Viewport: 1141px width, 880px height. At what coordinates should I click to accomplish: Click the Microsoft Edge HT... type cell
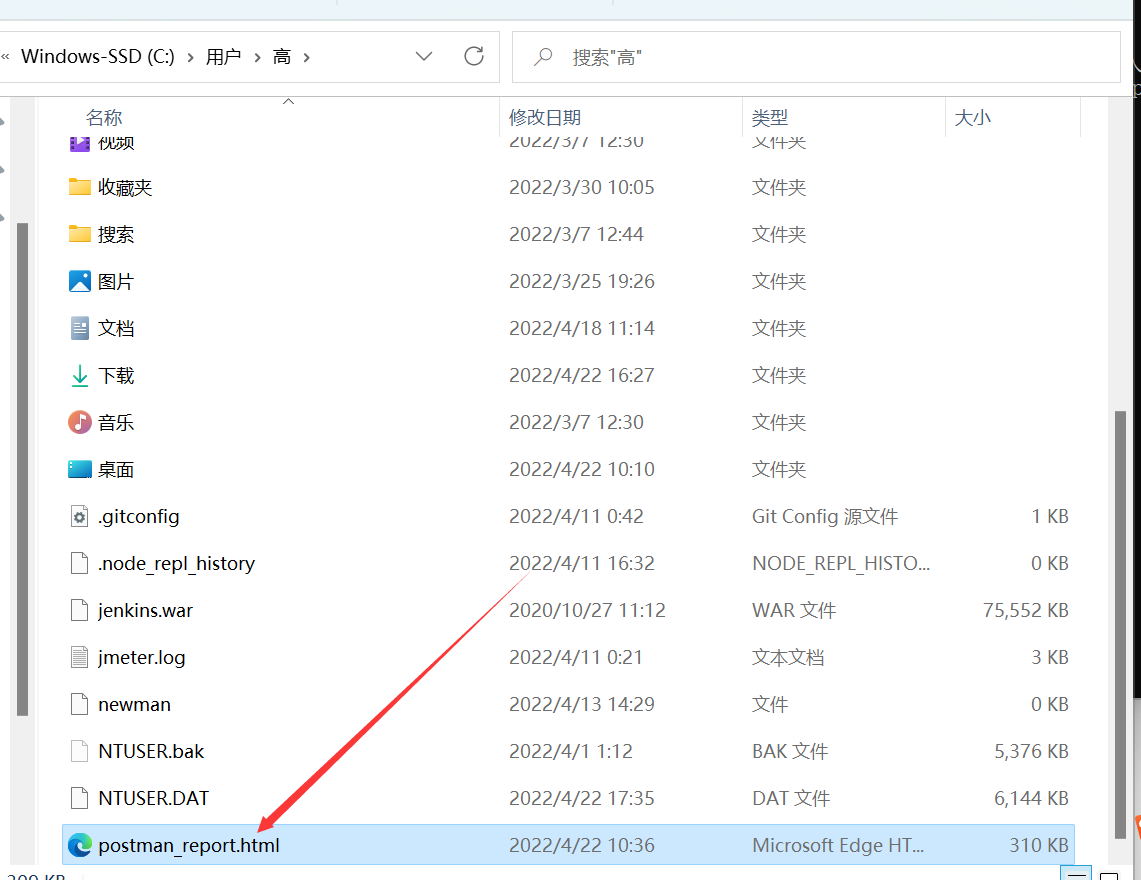(838, 846)
